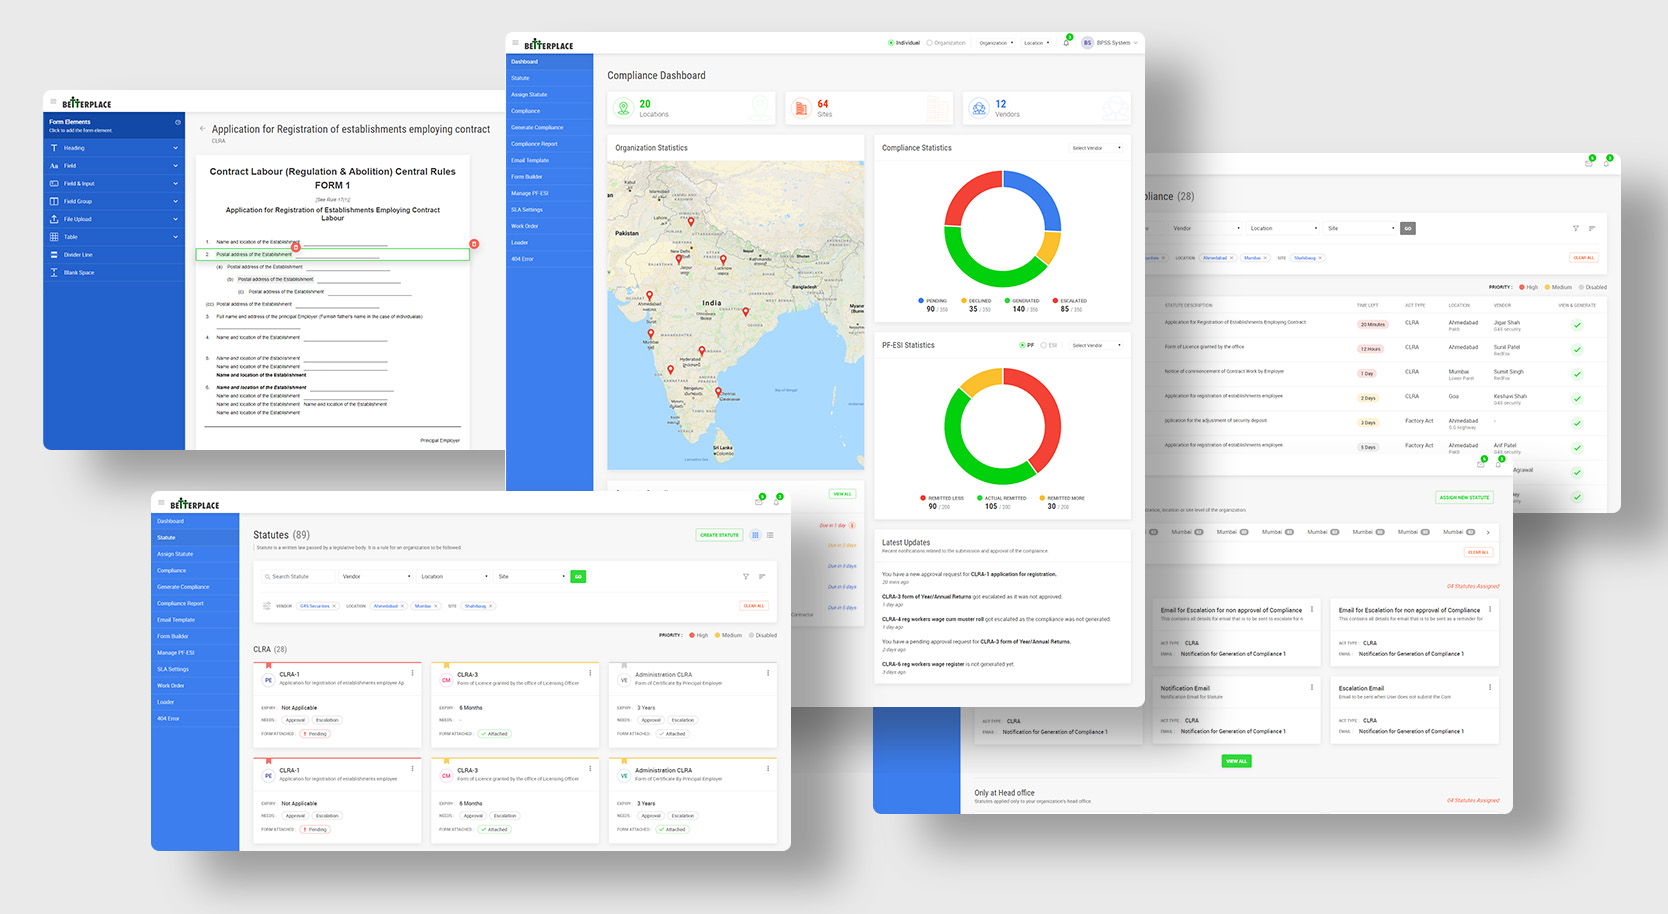Open the BPSS System account dropdown

click(1112, 43)
